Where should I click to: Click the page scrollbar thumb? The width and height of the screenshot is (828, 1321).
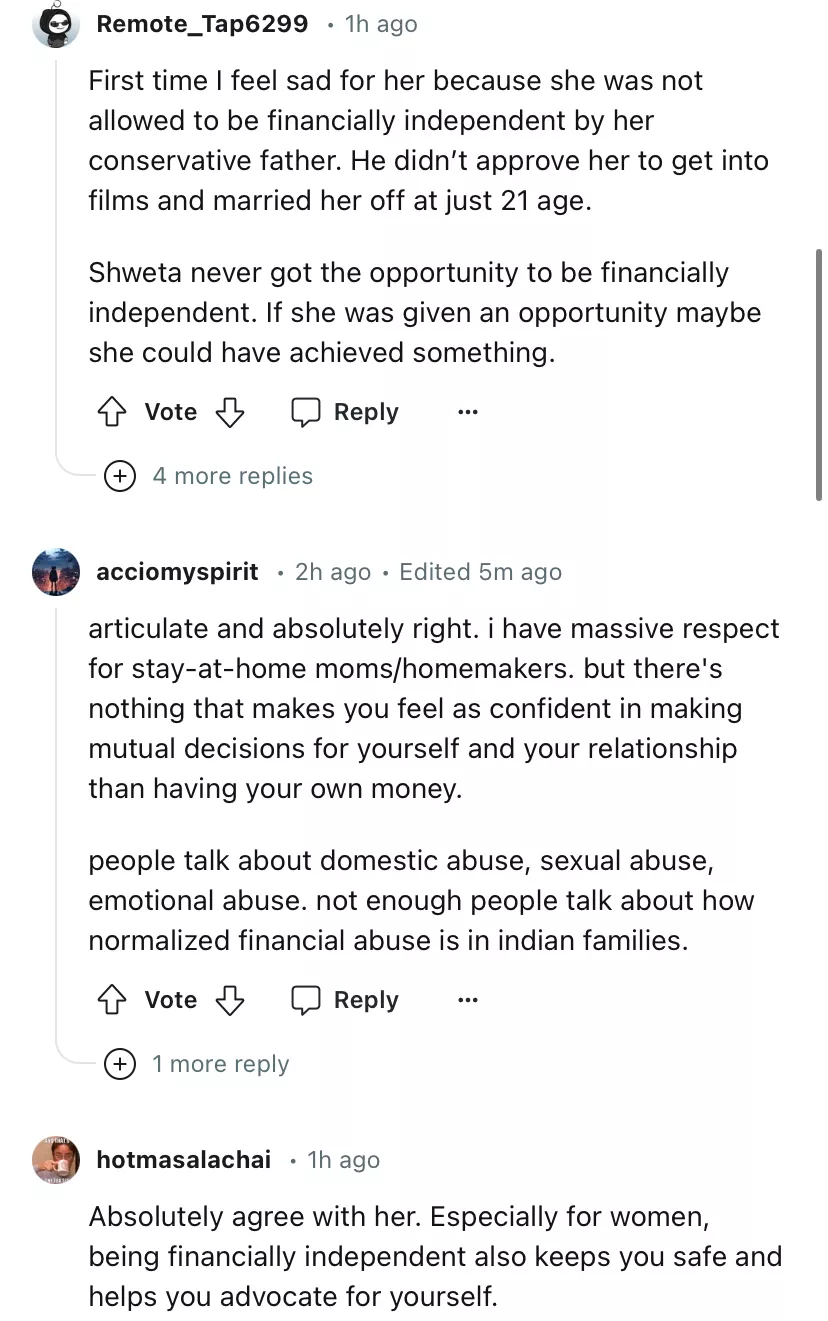819,375
